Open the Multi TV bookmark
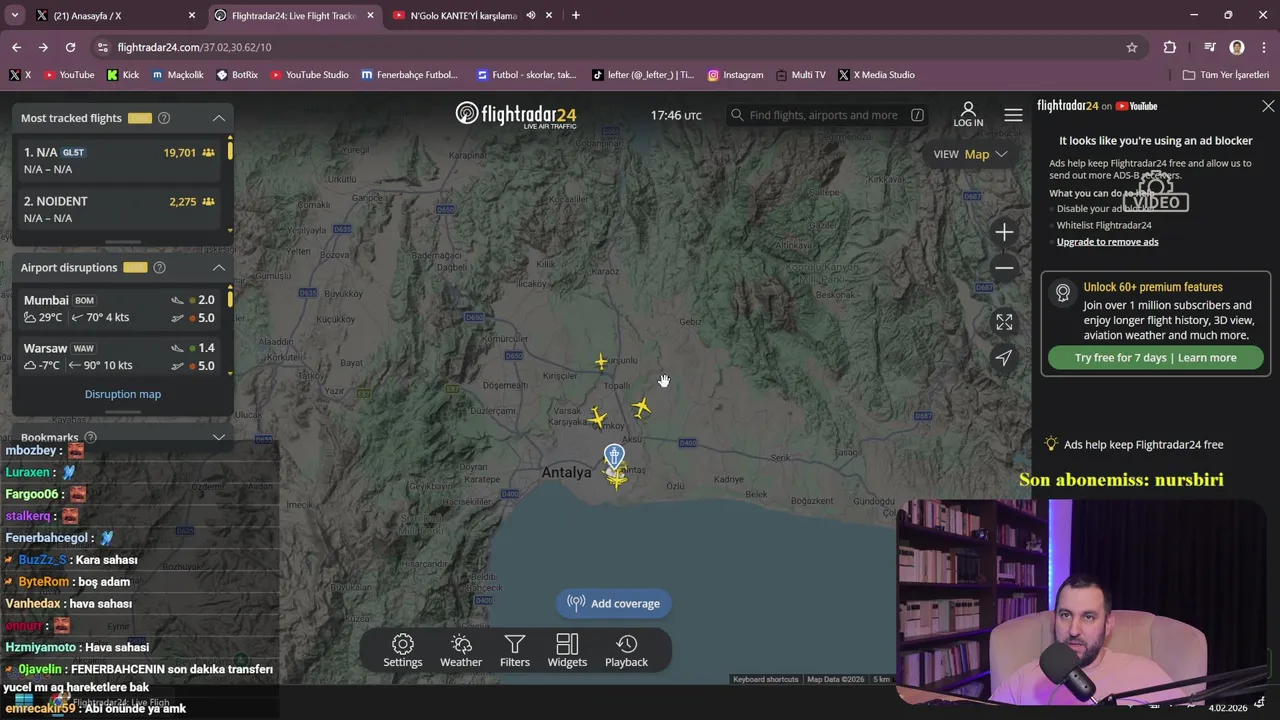This screenshot has height=720, width=1280. [x=800, y=75]
